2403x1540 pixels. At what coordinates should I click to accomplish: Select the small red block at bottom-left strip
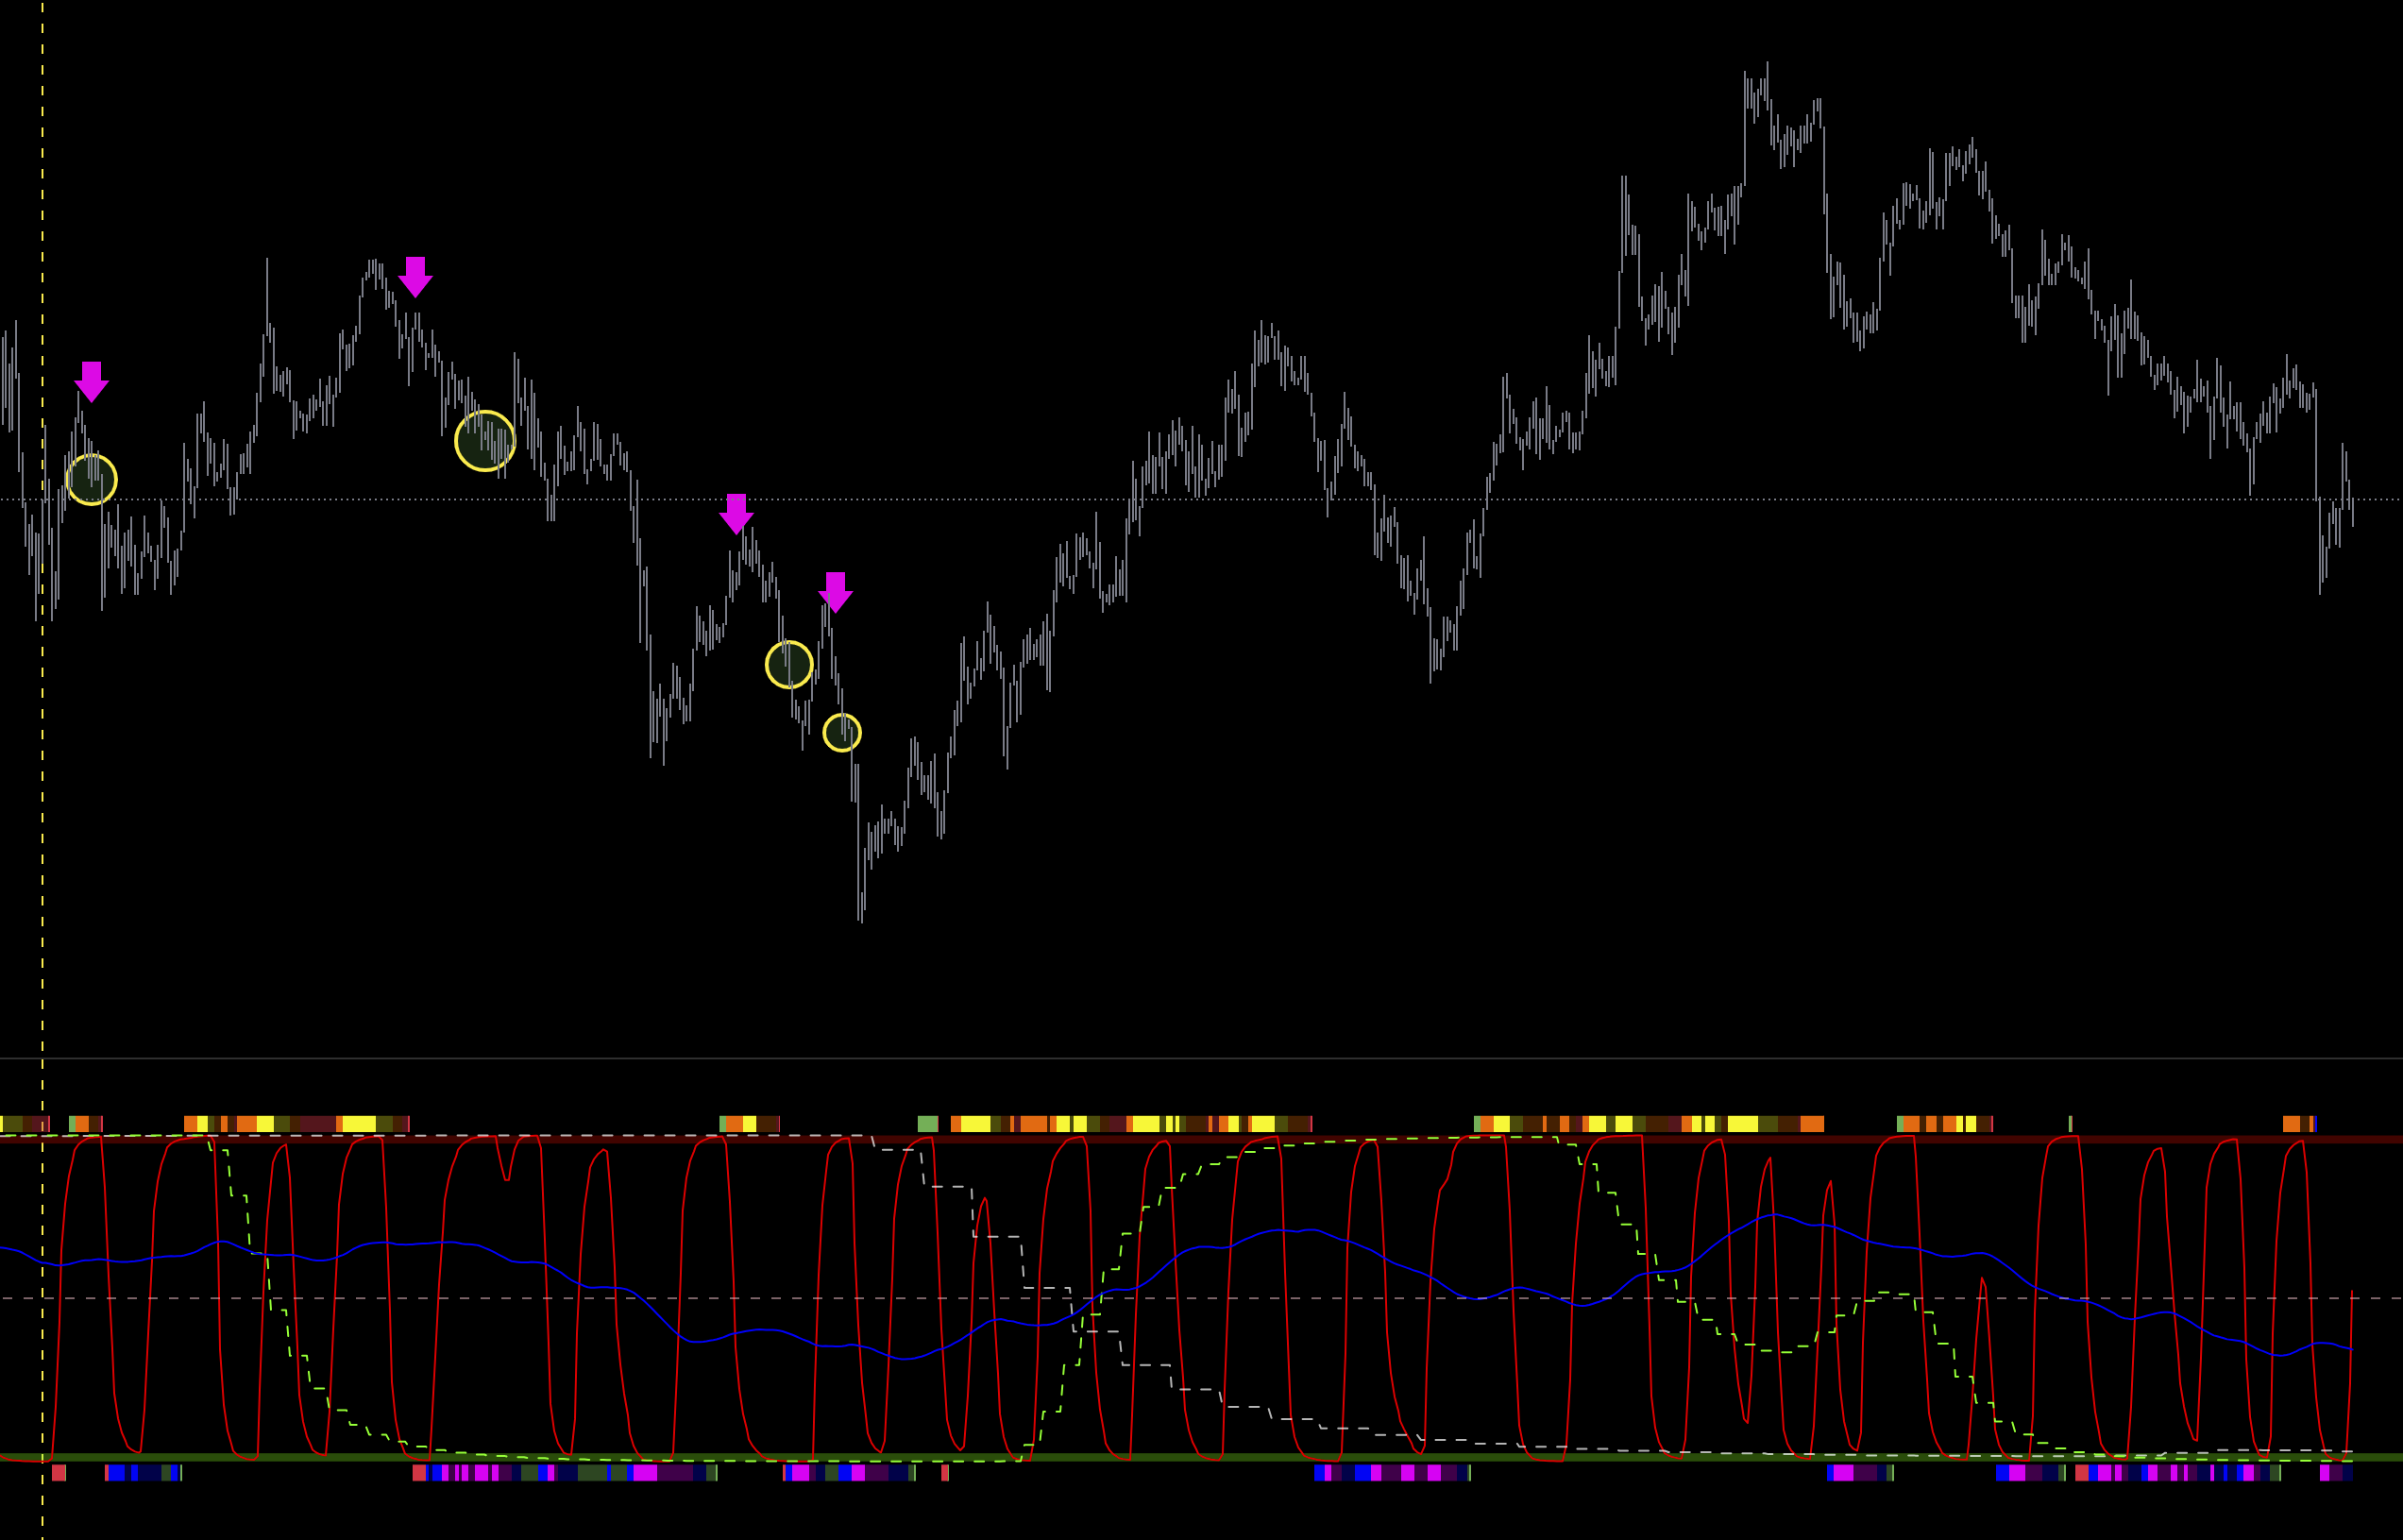tap(59, 1472)
